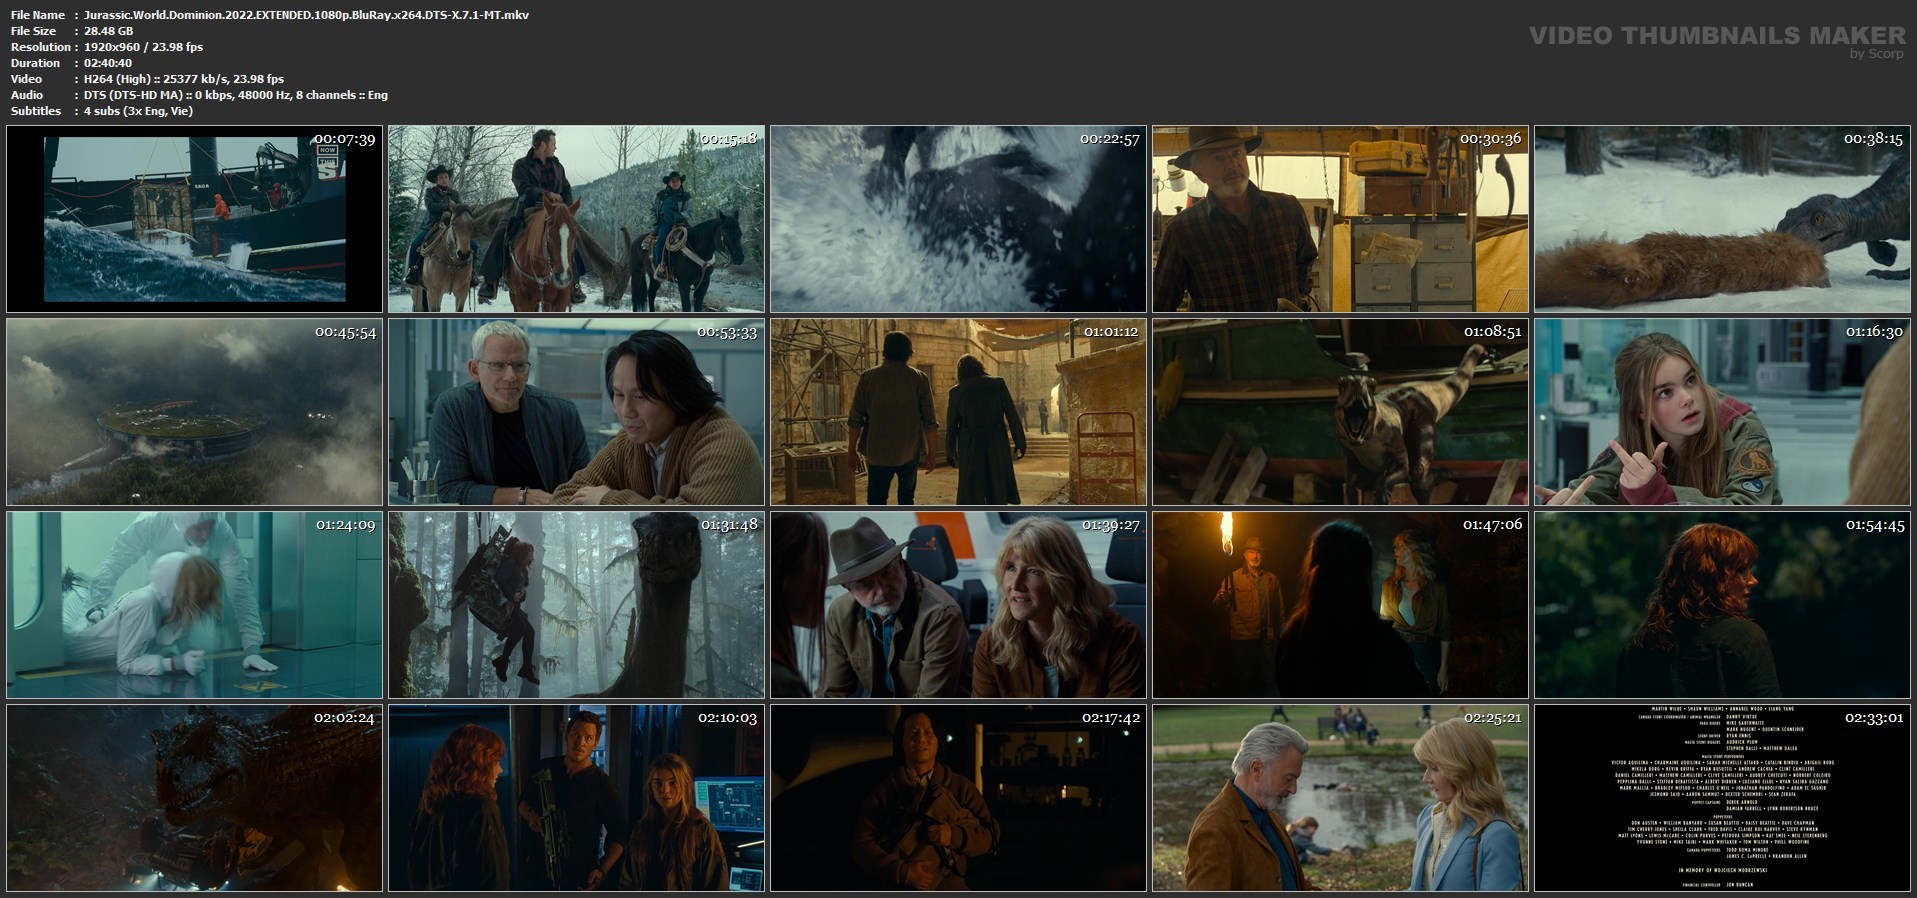Image resolution: width=1917 pixels, height=898 pixels.
Task: Select the thumbnail at 00:15:18
Action: click(577, 219)
